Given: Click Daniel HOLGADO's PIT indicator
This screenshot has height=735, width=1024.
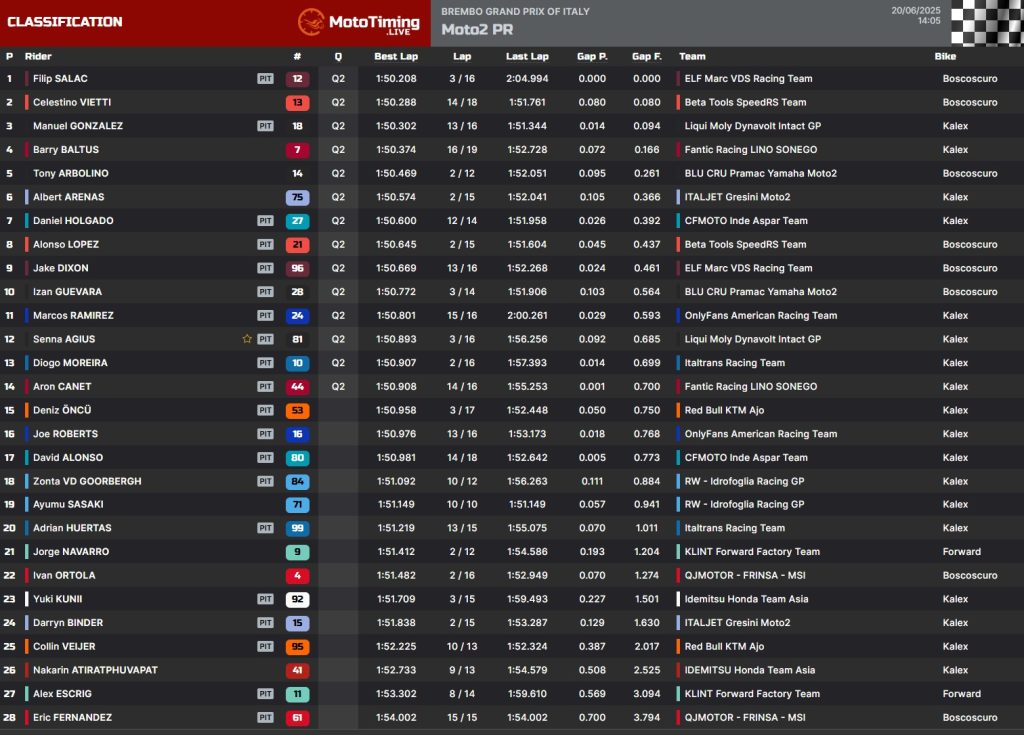Looking at the screenshot, I should coord(265,221).
